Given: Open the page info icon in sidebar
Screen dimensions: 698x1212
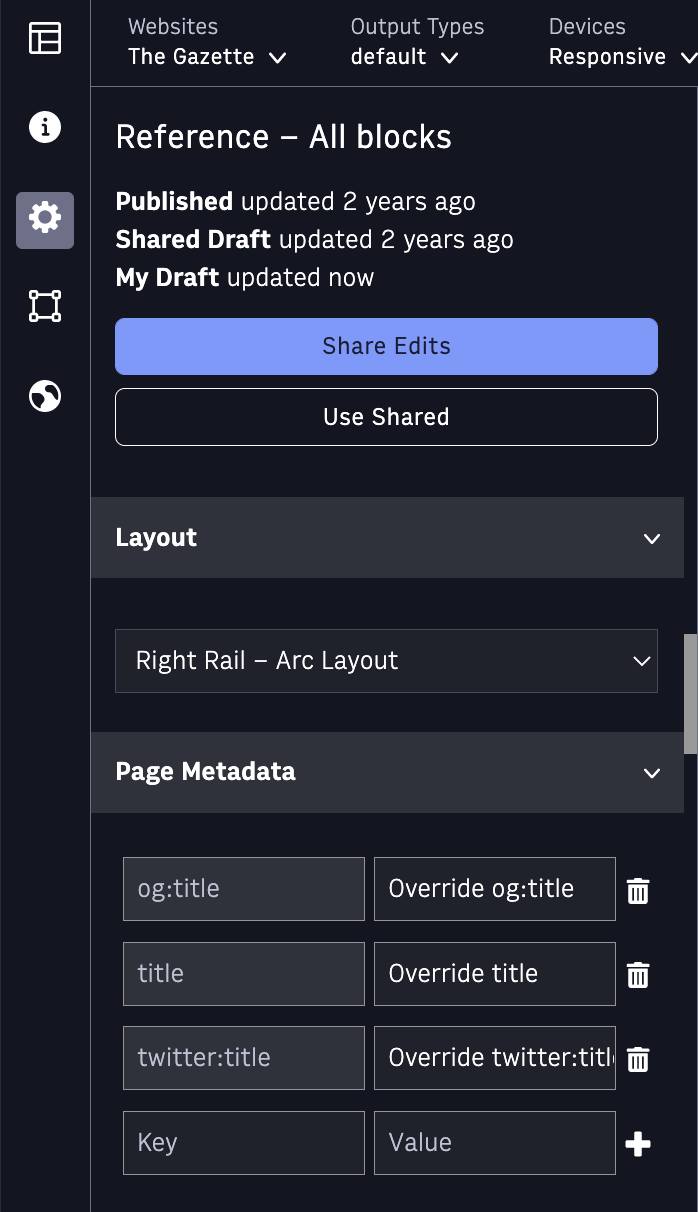Looking at the screenshot, I should pyautogui.click(x=45, y=127).
